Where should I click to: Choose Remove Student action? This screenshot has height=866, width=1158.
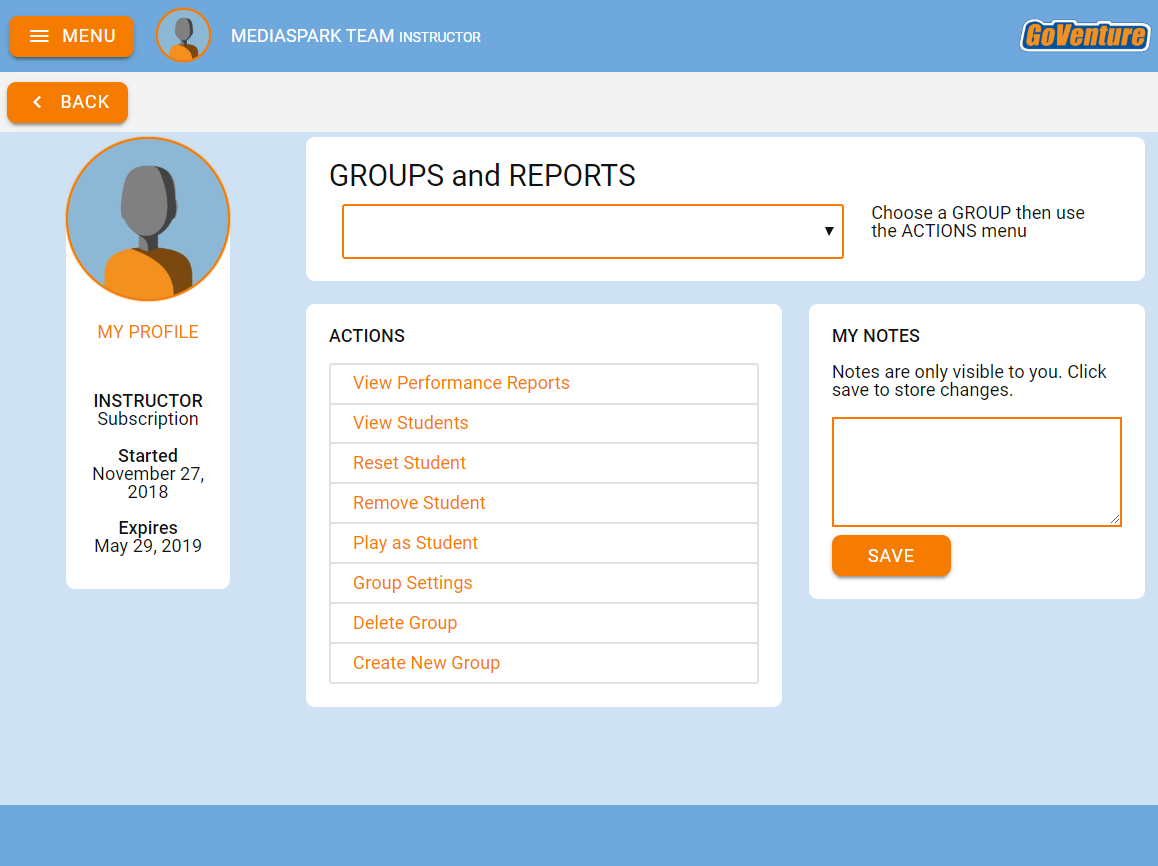click(544, 503)
